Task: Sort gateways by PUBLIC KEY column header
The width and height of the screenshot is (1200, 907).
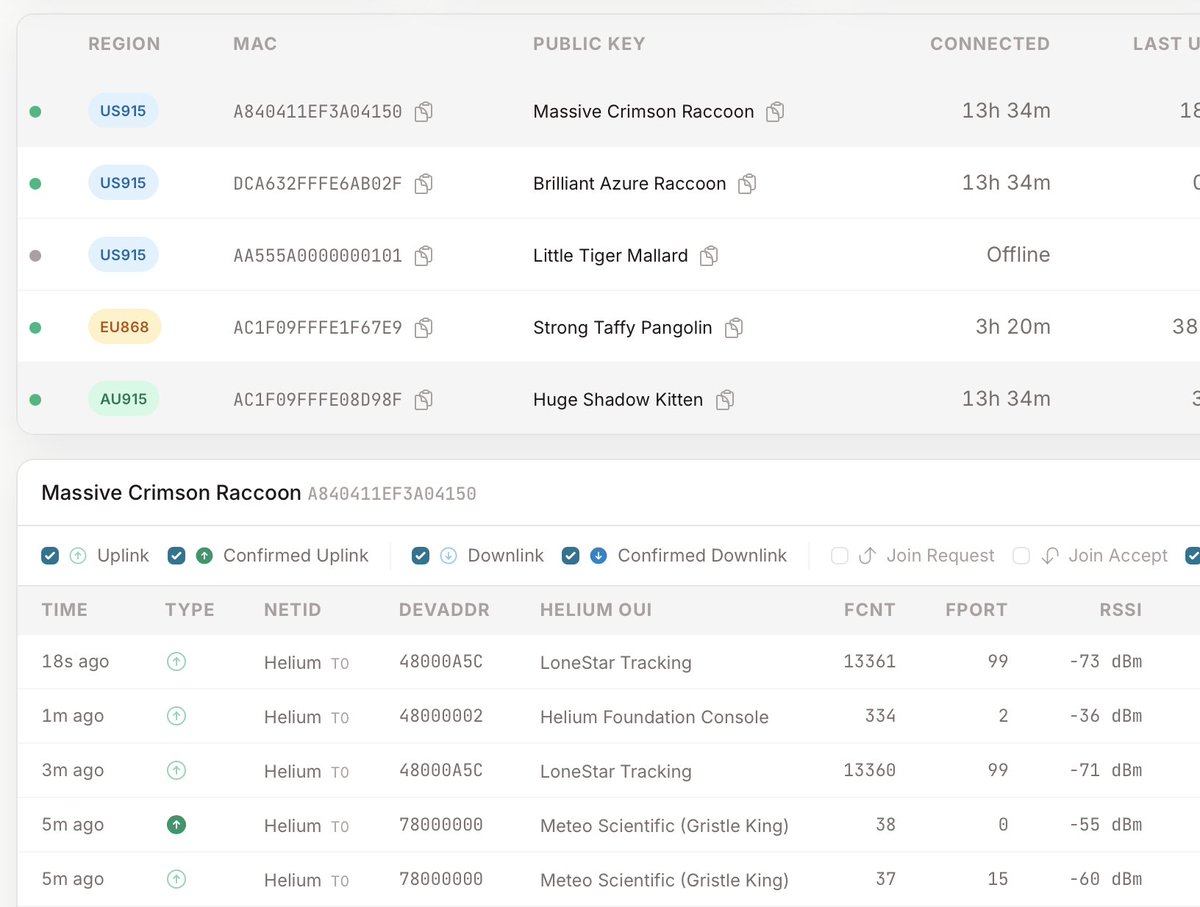Action: tap(589, 44)
